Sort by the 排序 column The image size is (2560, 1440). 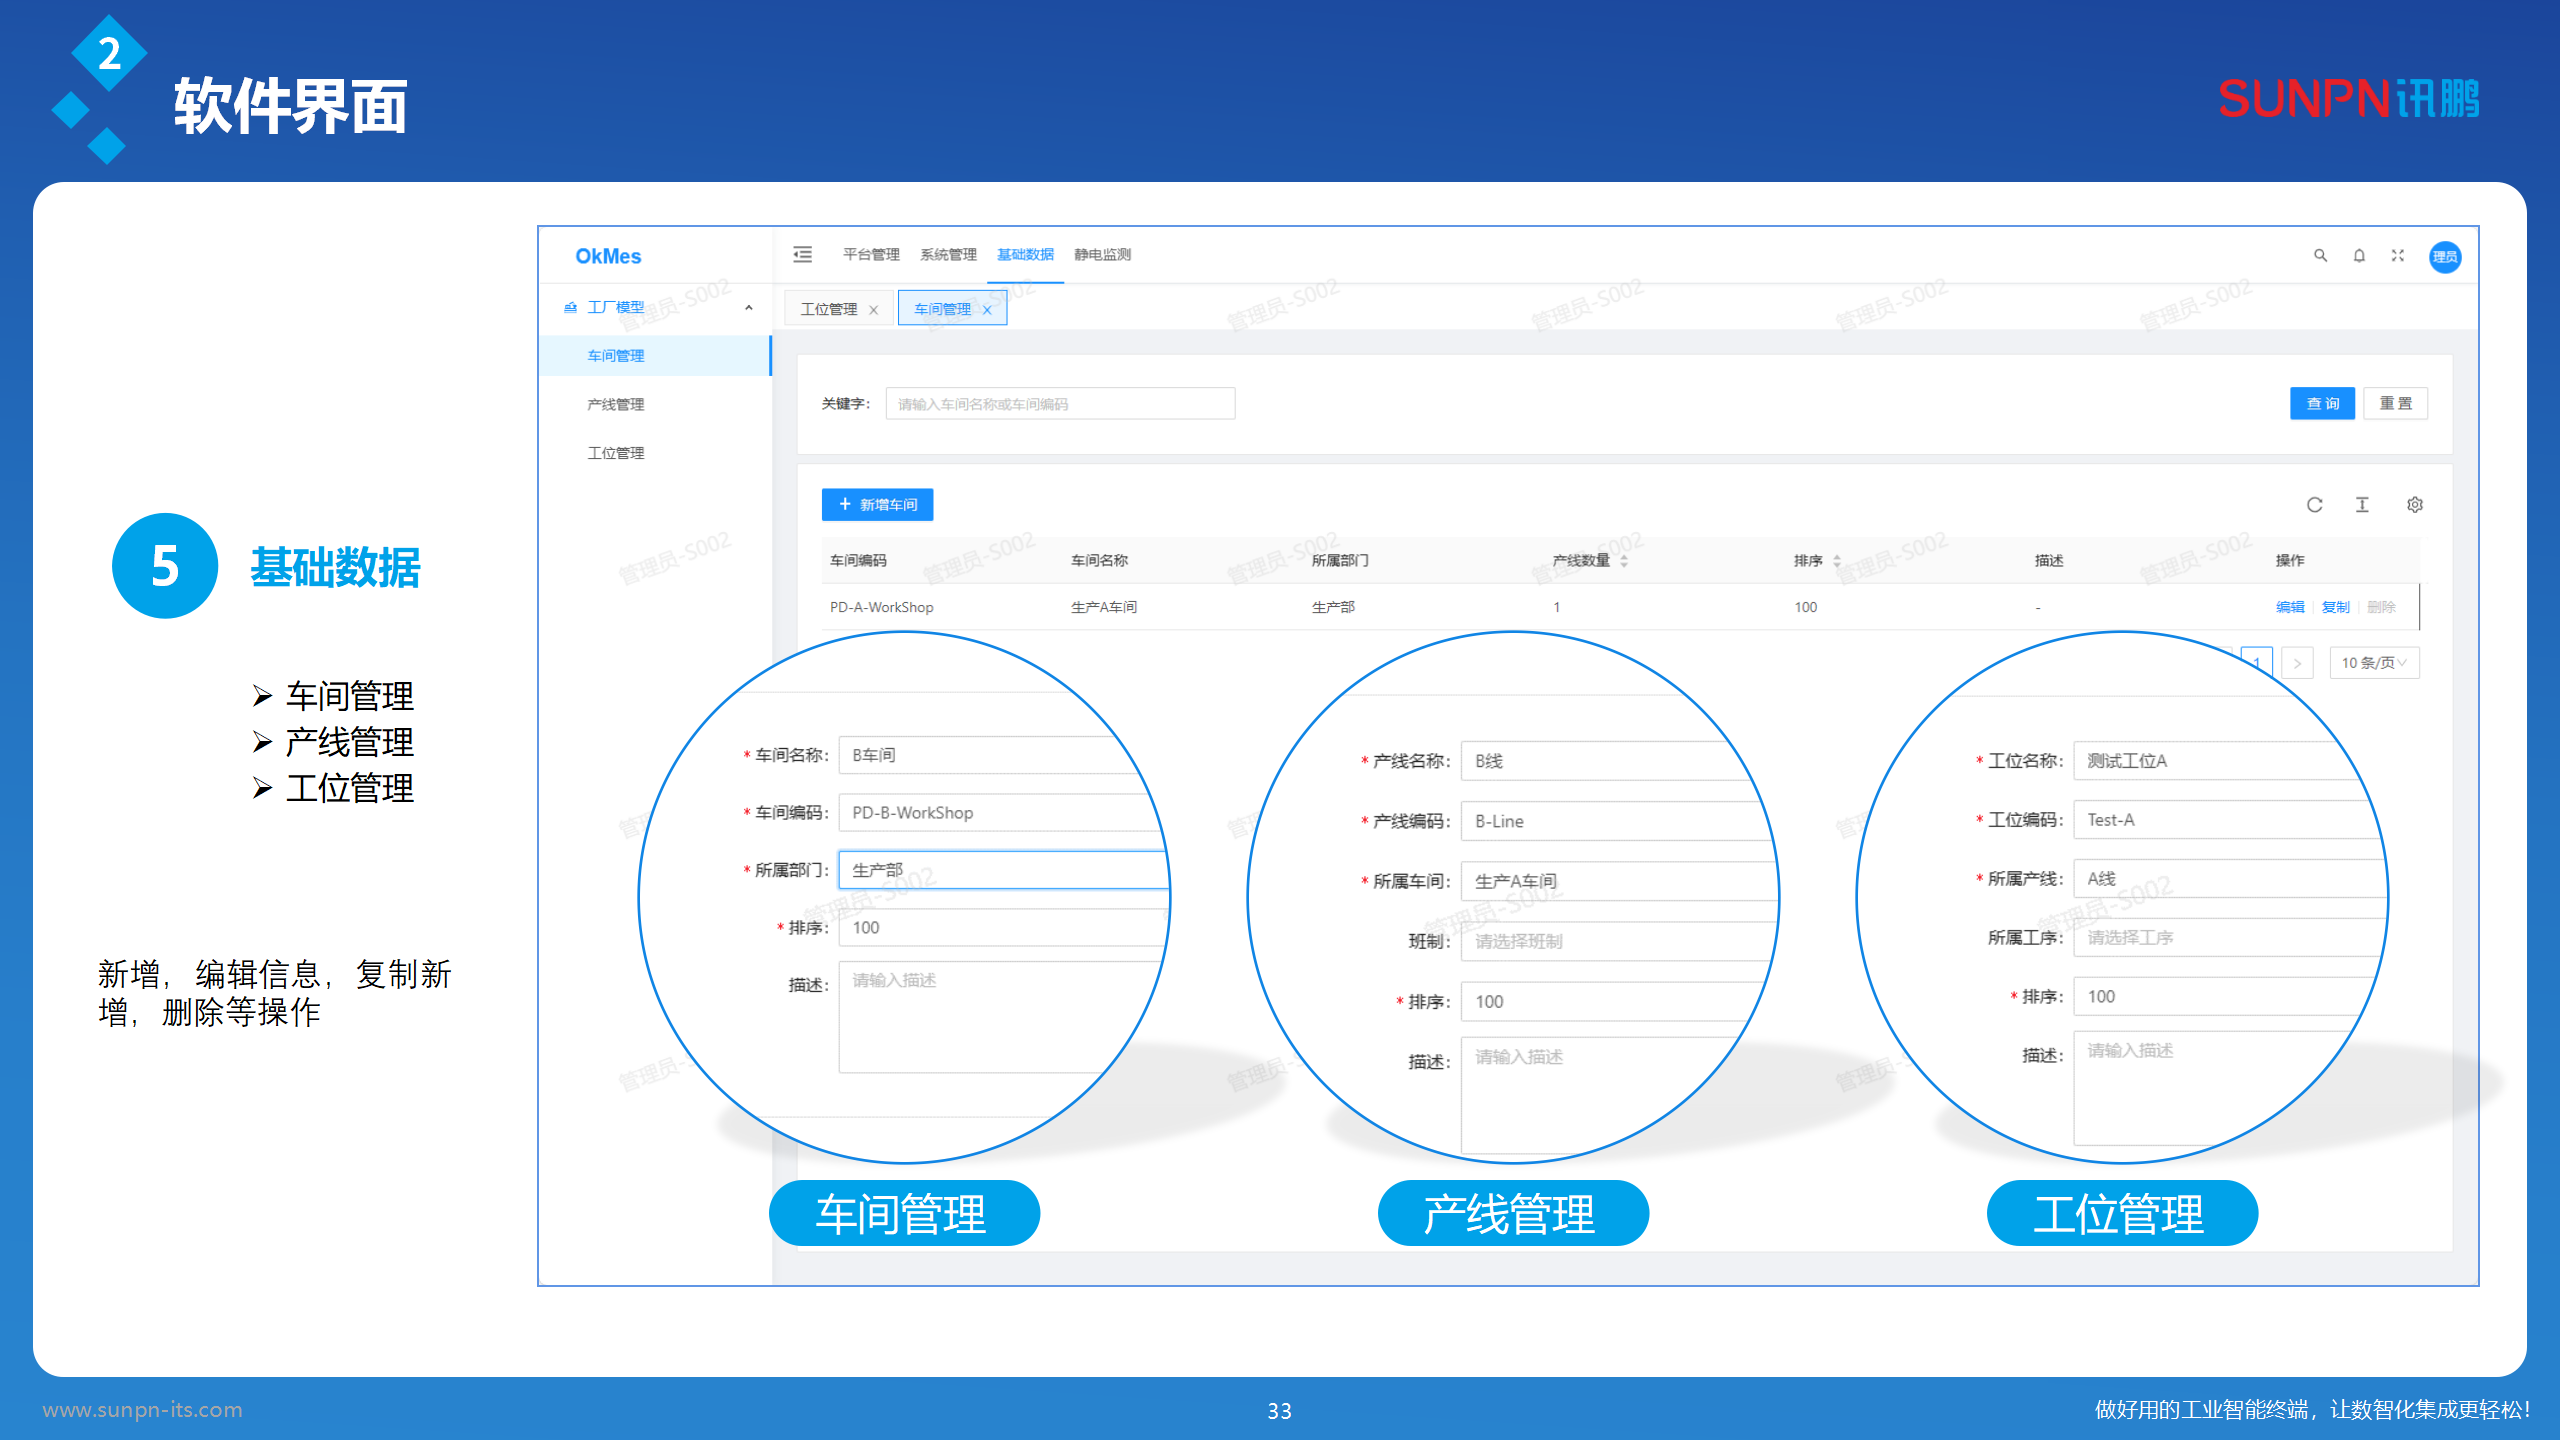click(1837, 561)
